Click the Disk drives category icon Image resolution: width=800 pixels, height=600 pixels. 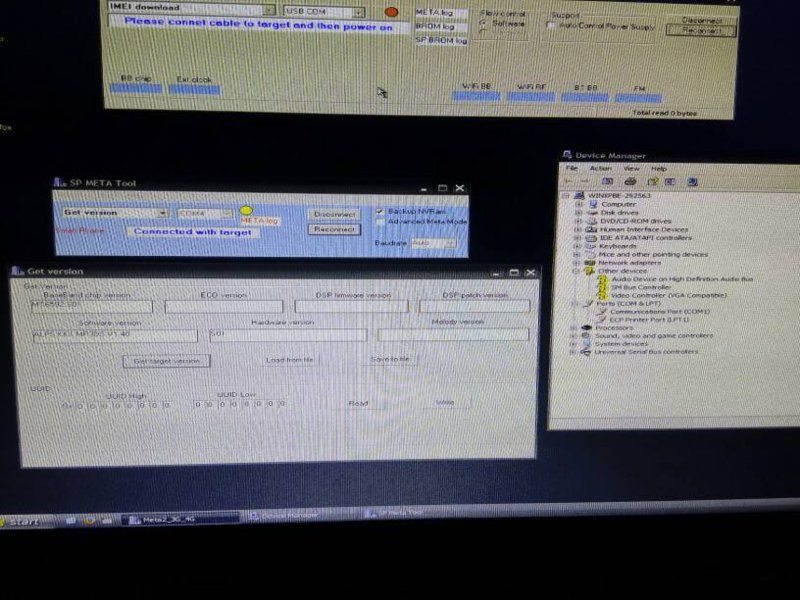[592, 212]
